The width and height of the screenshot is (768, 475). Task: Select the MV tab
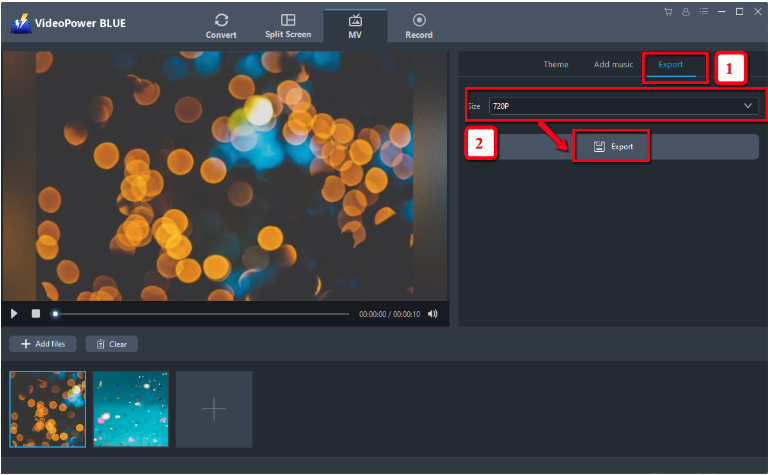[355, 26]
